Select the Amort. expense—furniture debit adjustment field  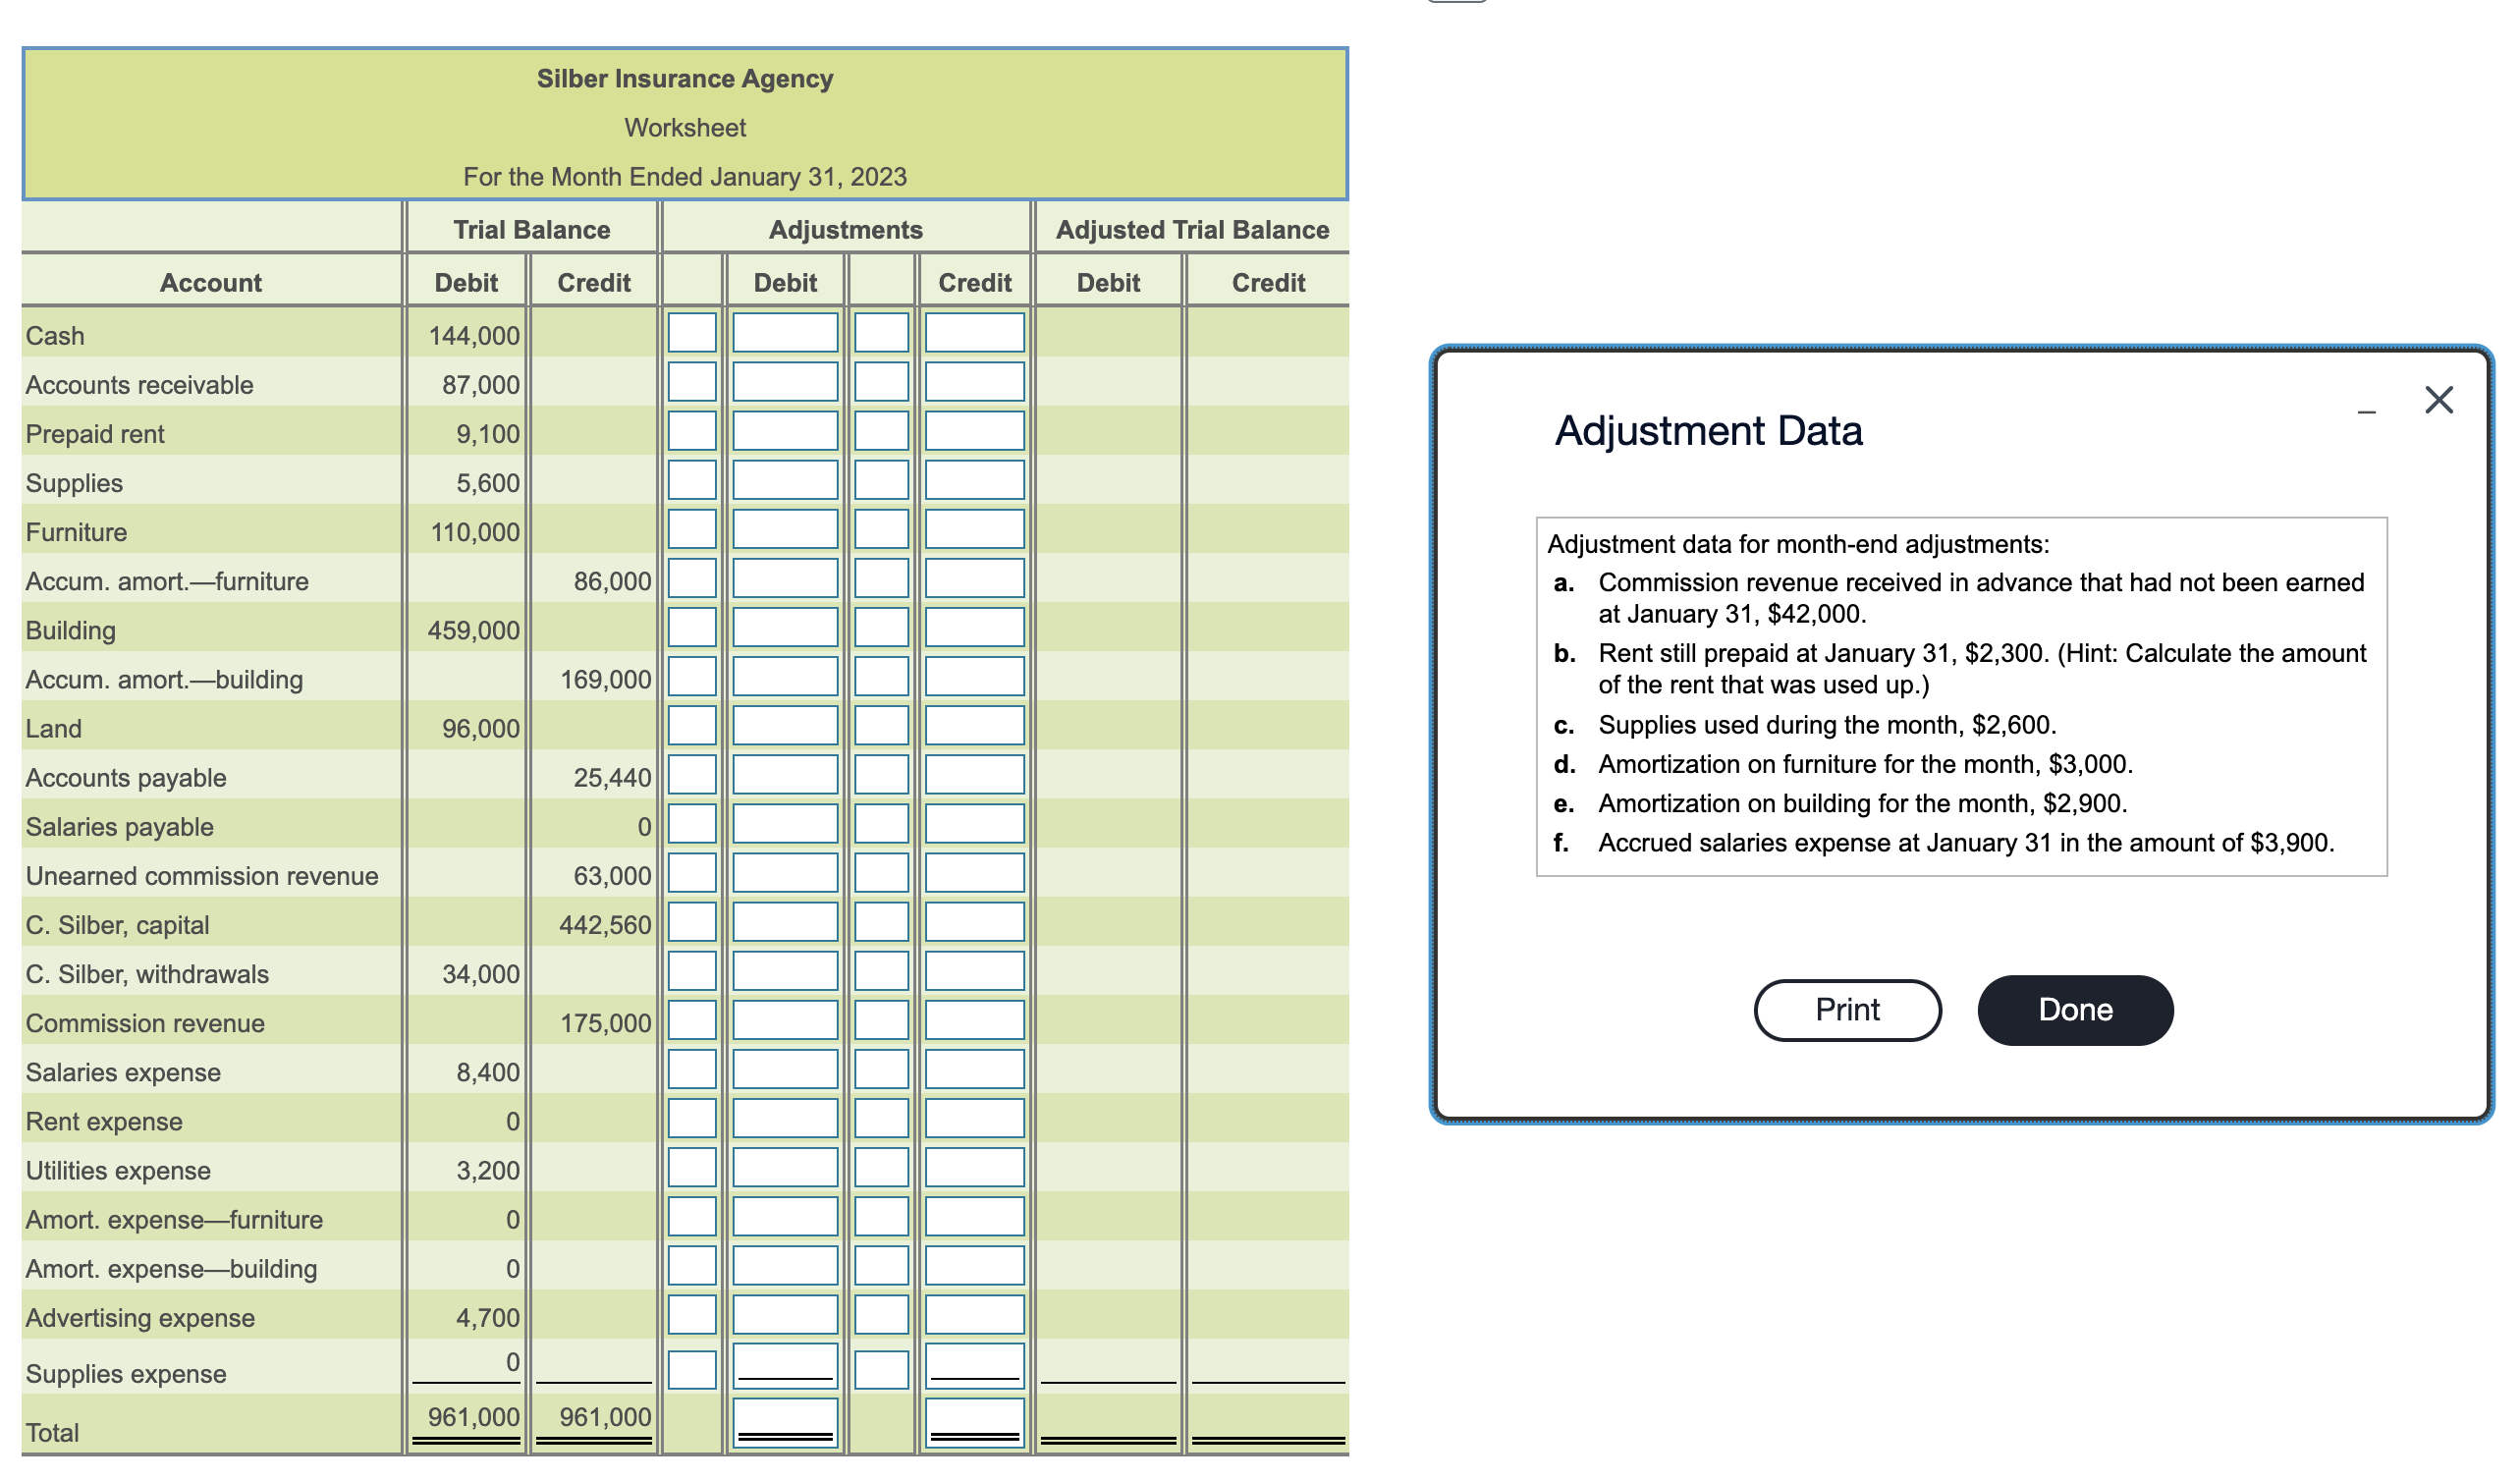(x=785, y=1218)
